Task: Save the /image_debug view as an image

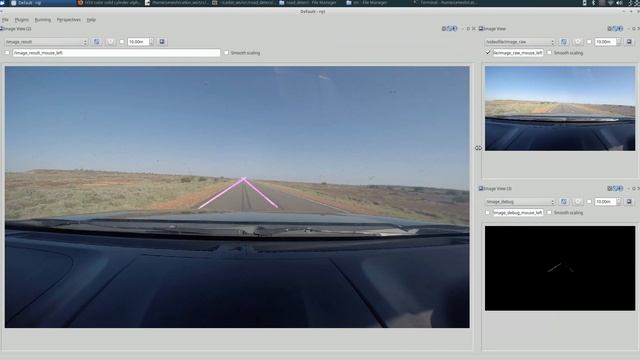Action: point(629,202)
